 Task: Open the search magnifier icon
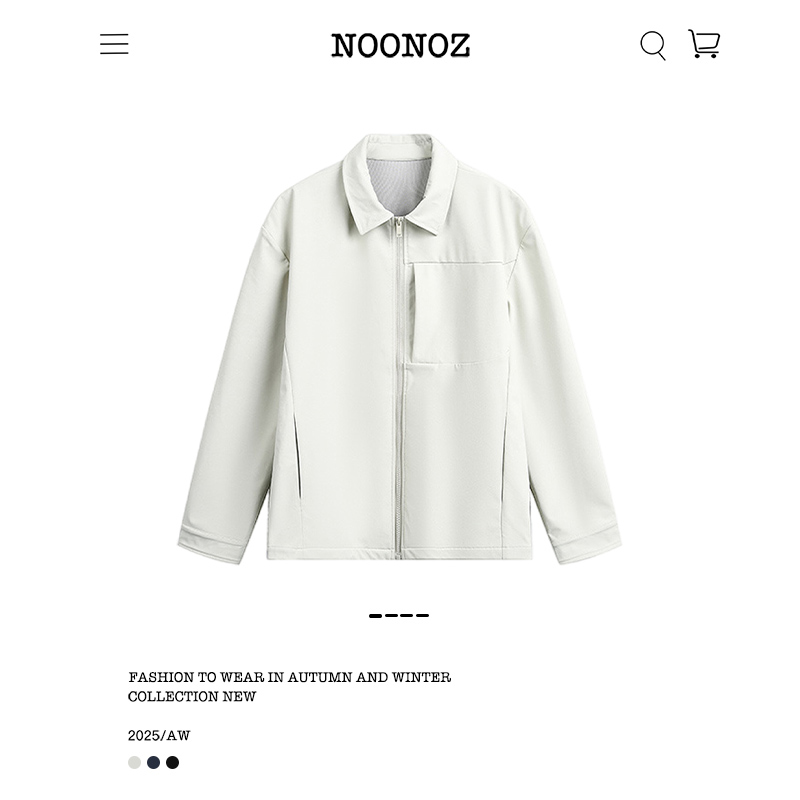[653, 45]
